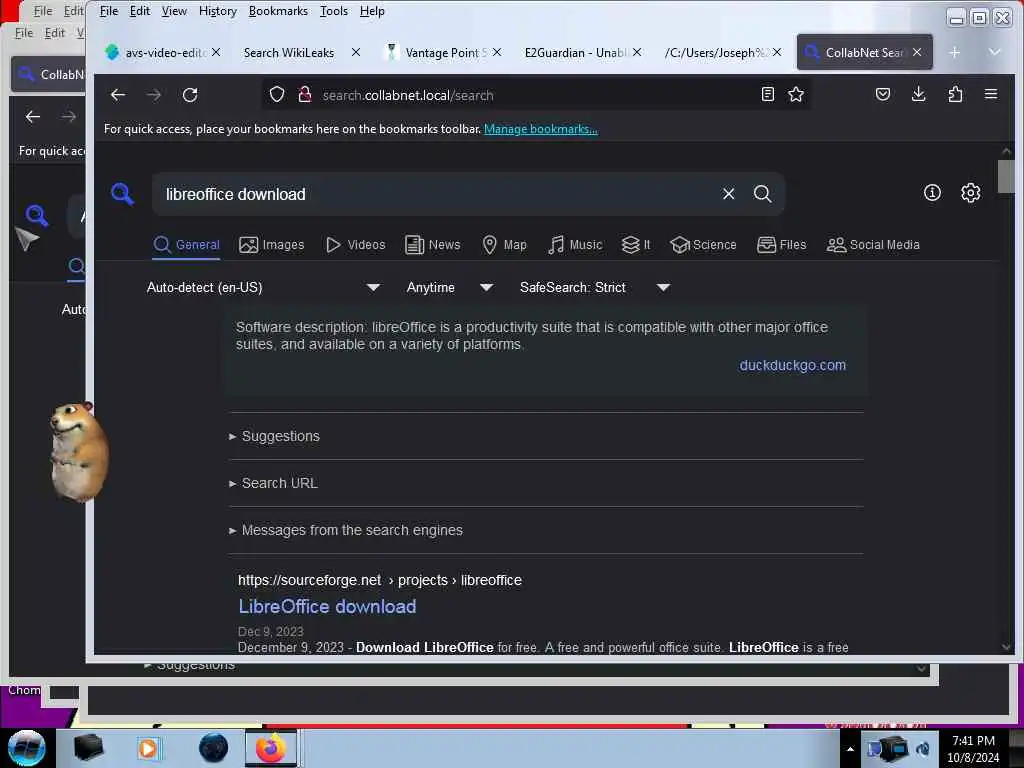
Task: Close the avs-video-editor tab
Action: point(216,52)
